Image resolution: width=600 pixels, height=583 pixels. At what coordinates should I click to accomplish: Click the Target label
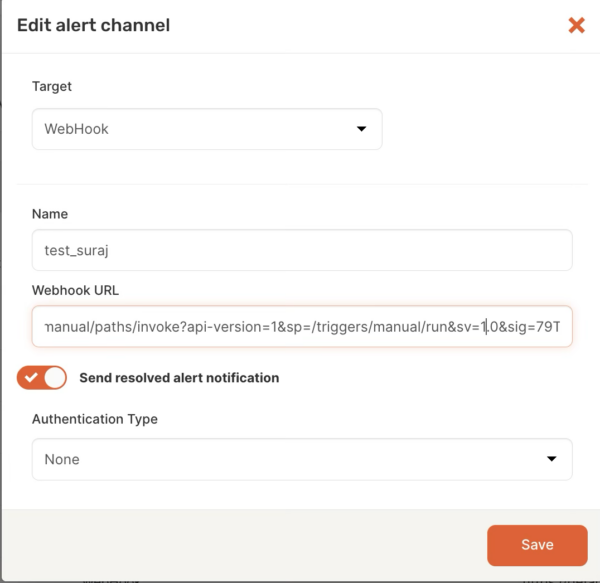[x=52, y=86]
